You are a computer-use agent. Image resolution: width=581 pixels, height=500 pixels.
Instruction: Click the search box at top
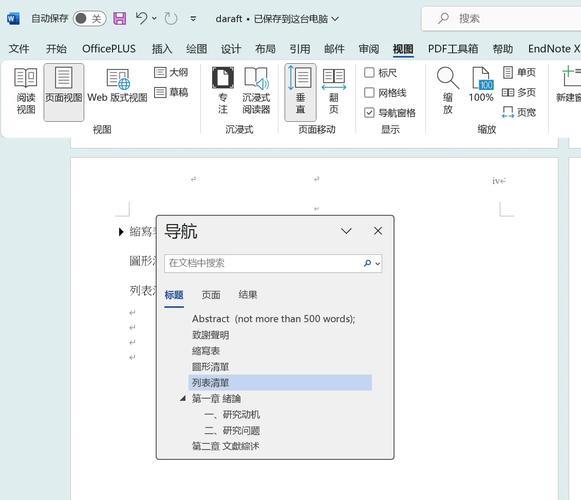(x=501, y=19)
